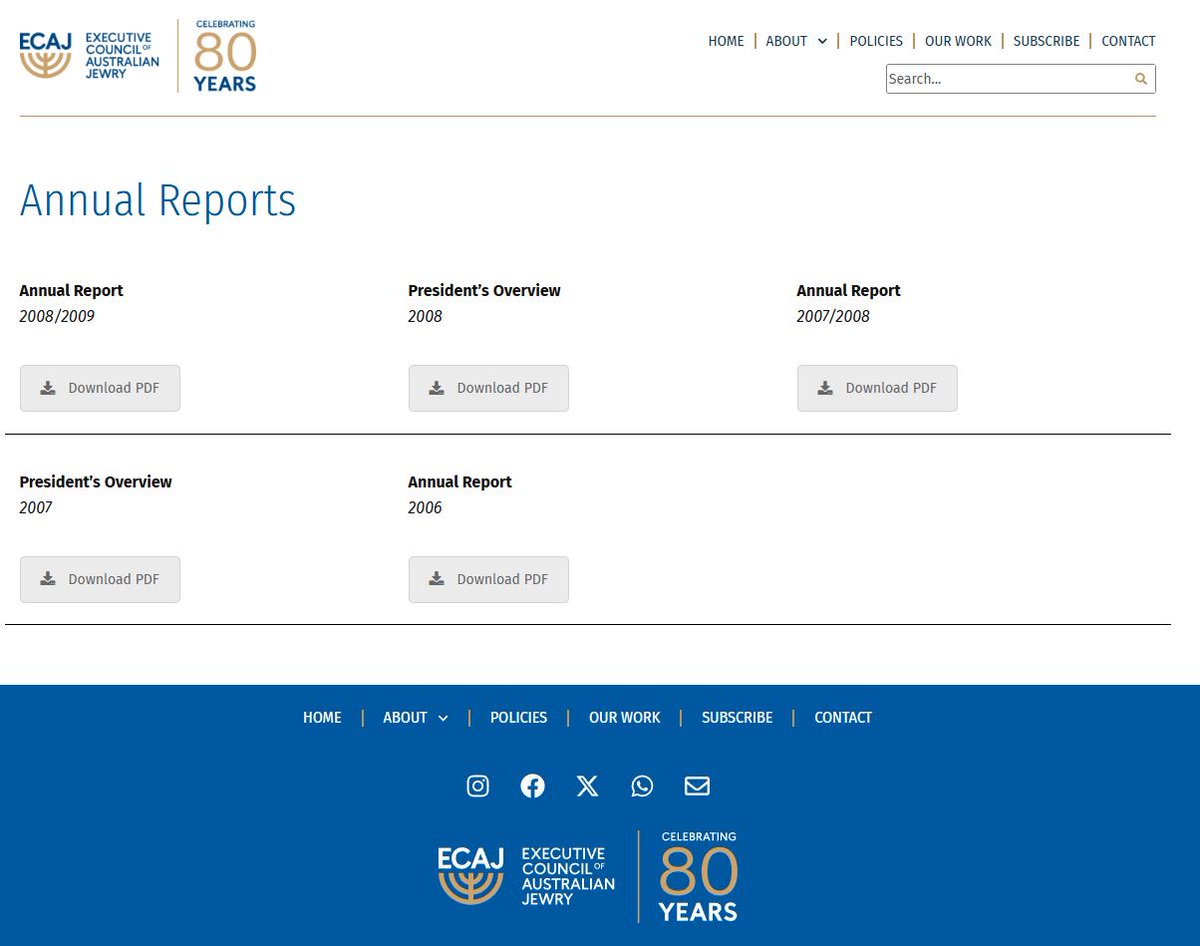Expand About chevron in footer menu
The width and height of the screenshot is (1200, 946).
tap(443, 718)
